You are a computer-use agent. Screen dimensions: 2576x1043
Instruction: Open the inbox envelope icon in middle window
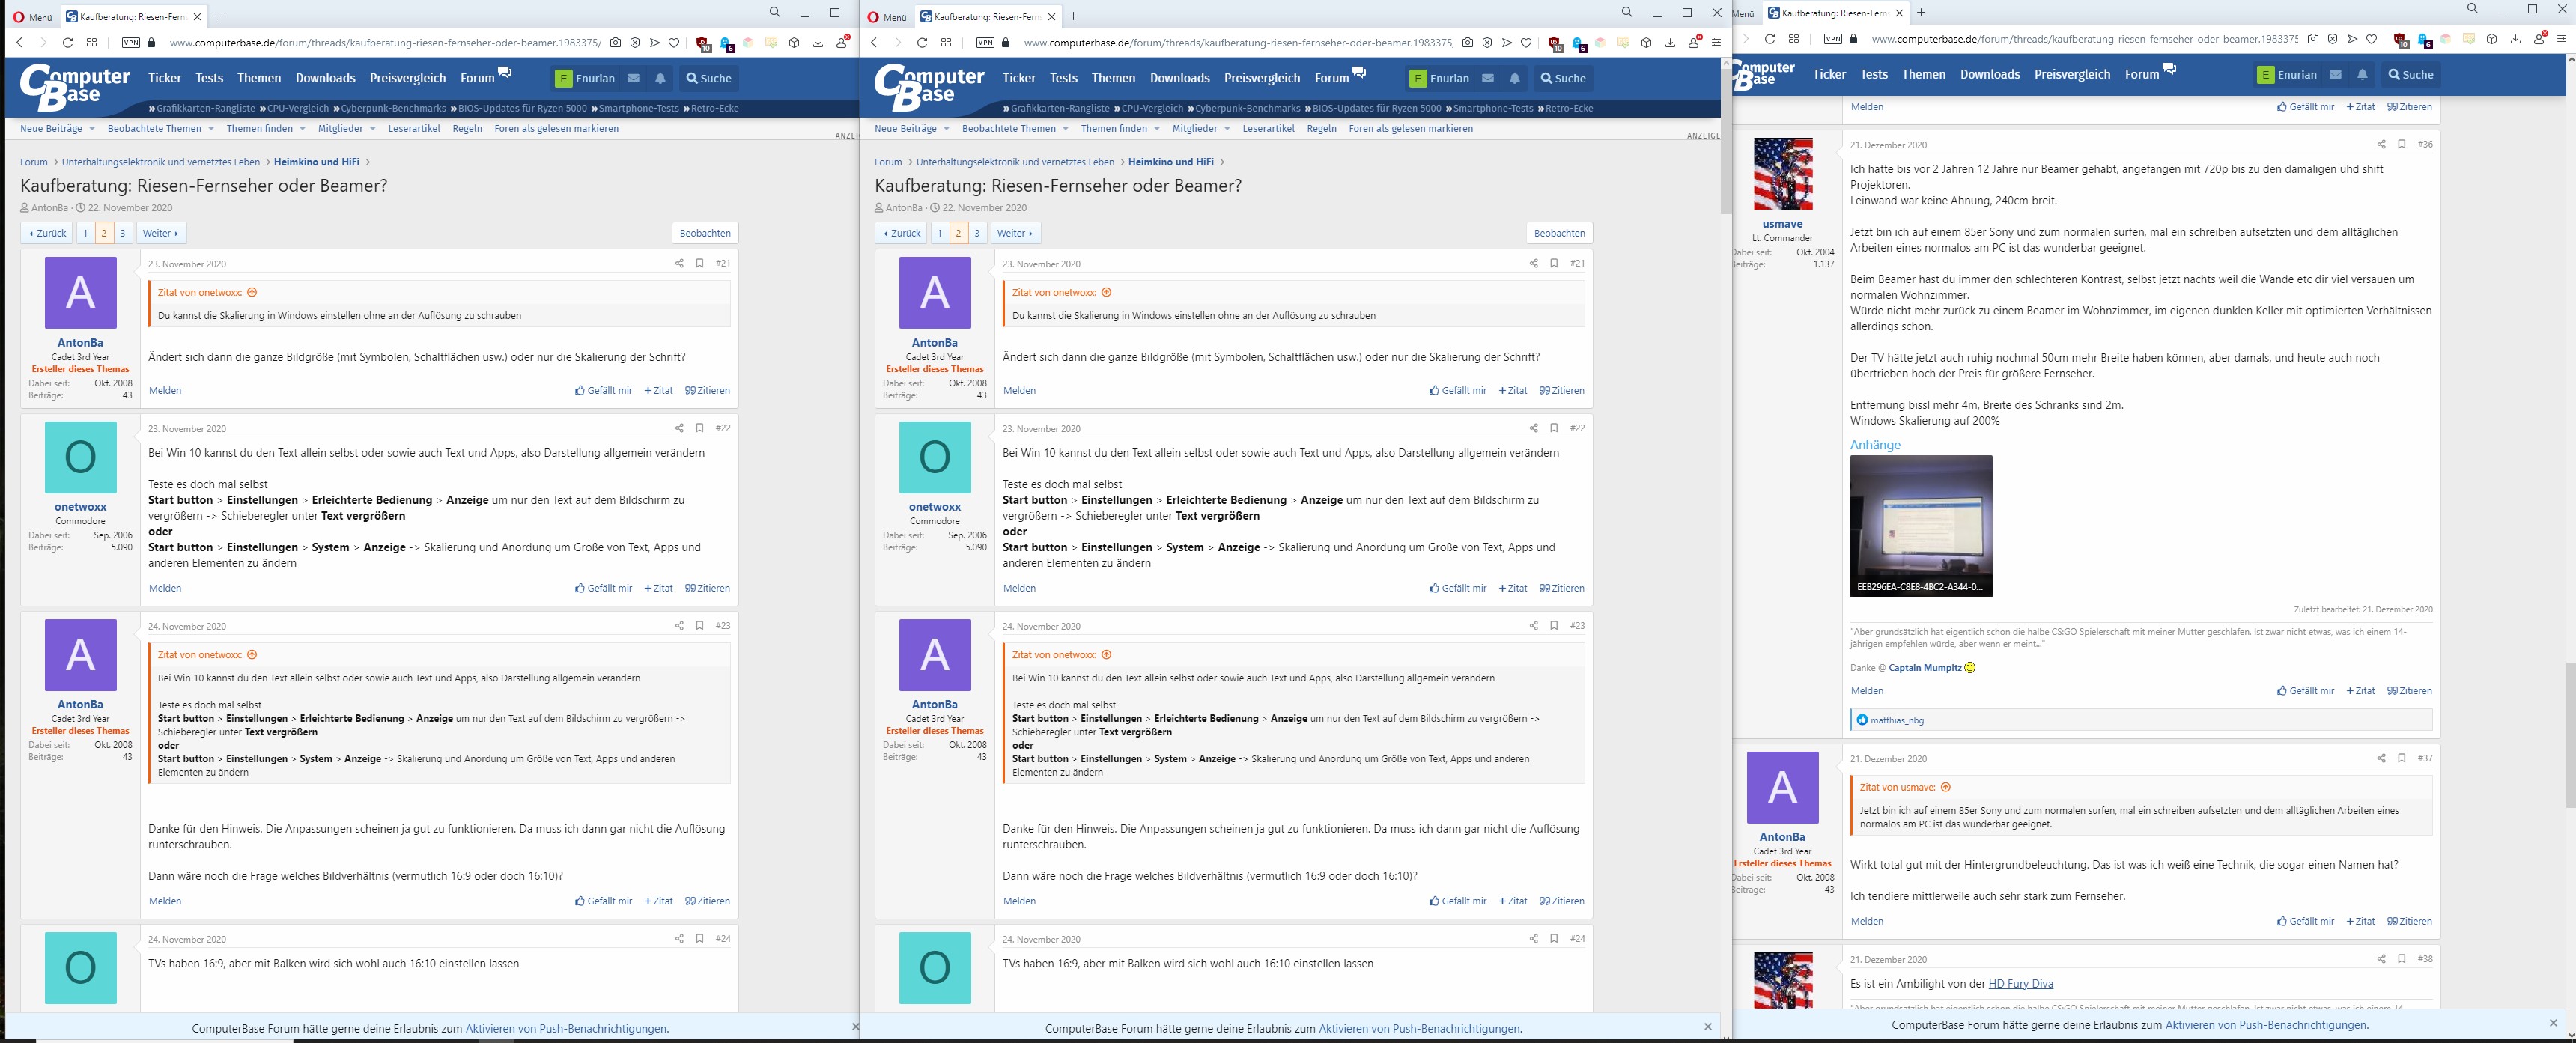click(x=1488, y=78)
